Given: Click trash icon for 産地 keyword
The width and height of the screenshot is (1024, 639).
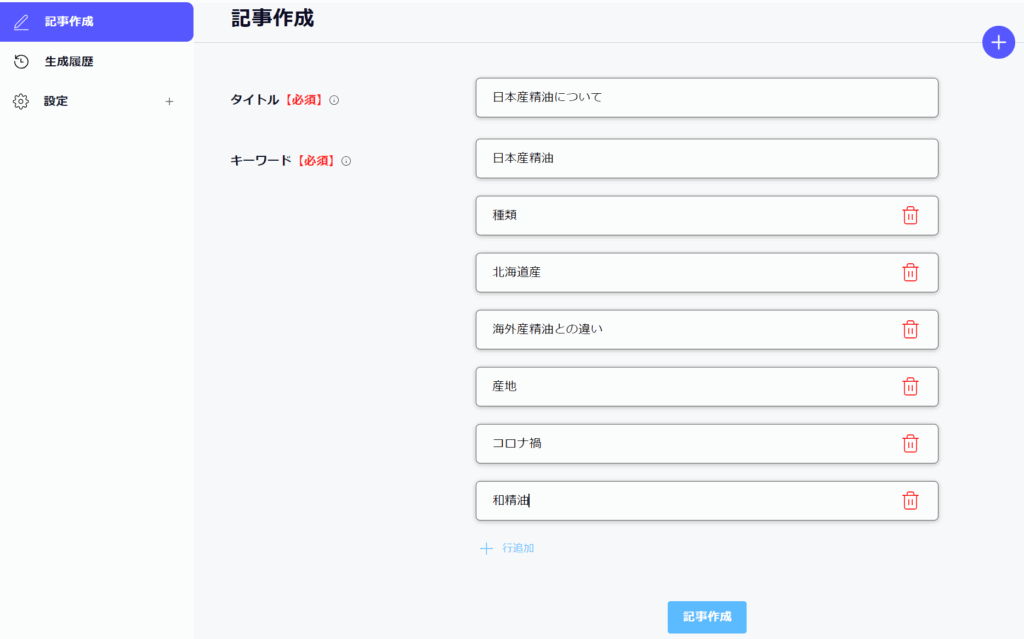Looking at the screenshot, I should (910, 386).
